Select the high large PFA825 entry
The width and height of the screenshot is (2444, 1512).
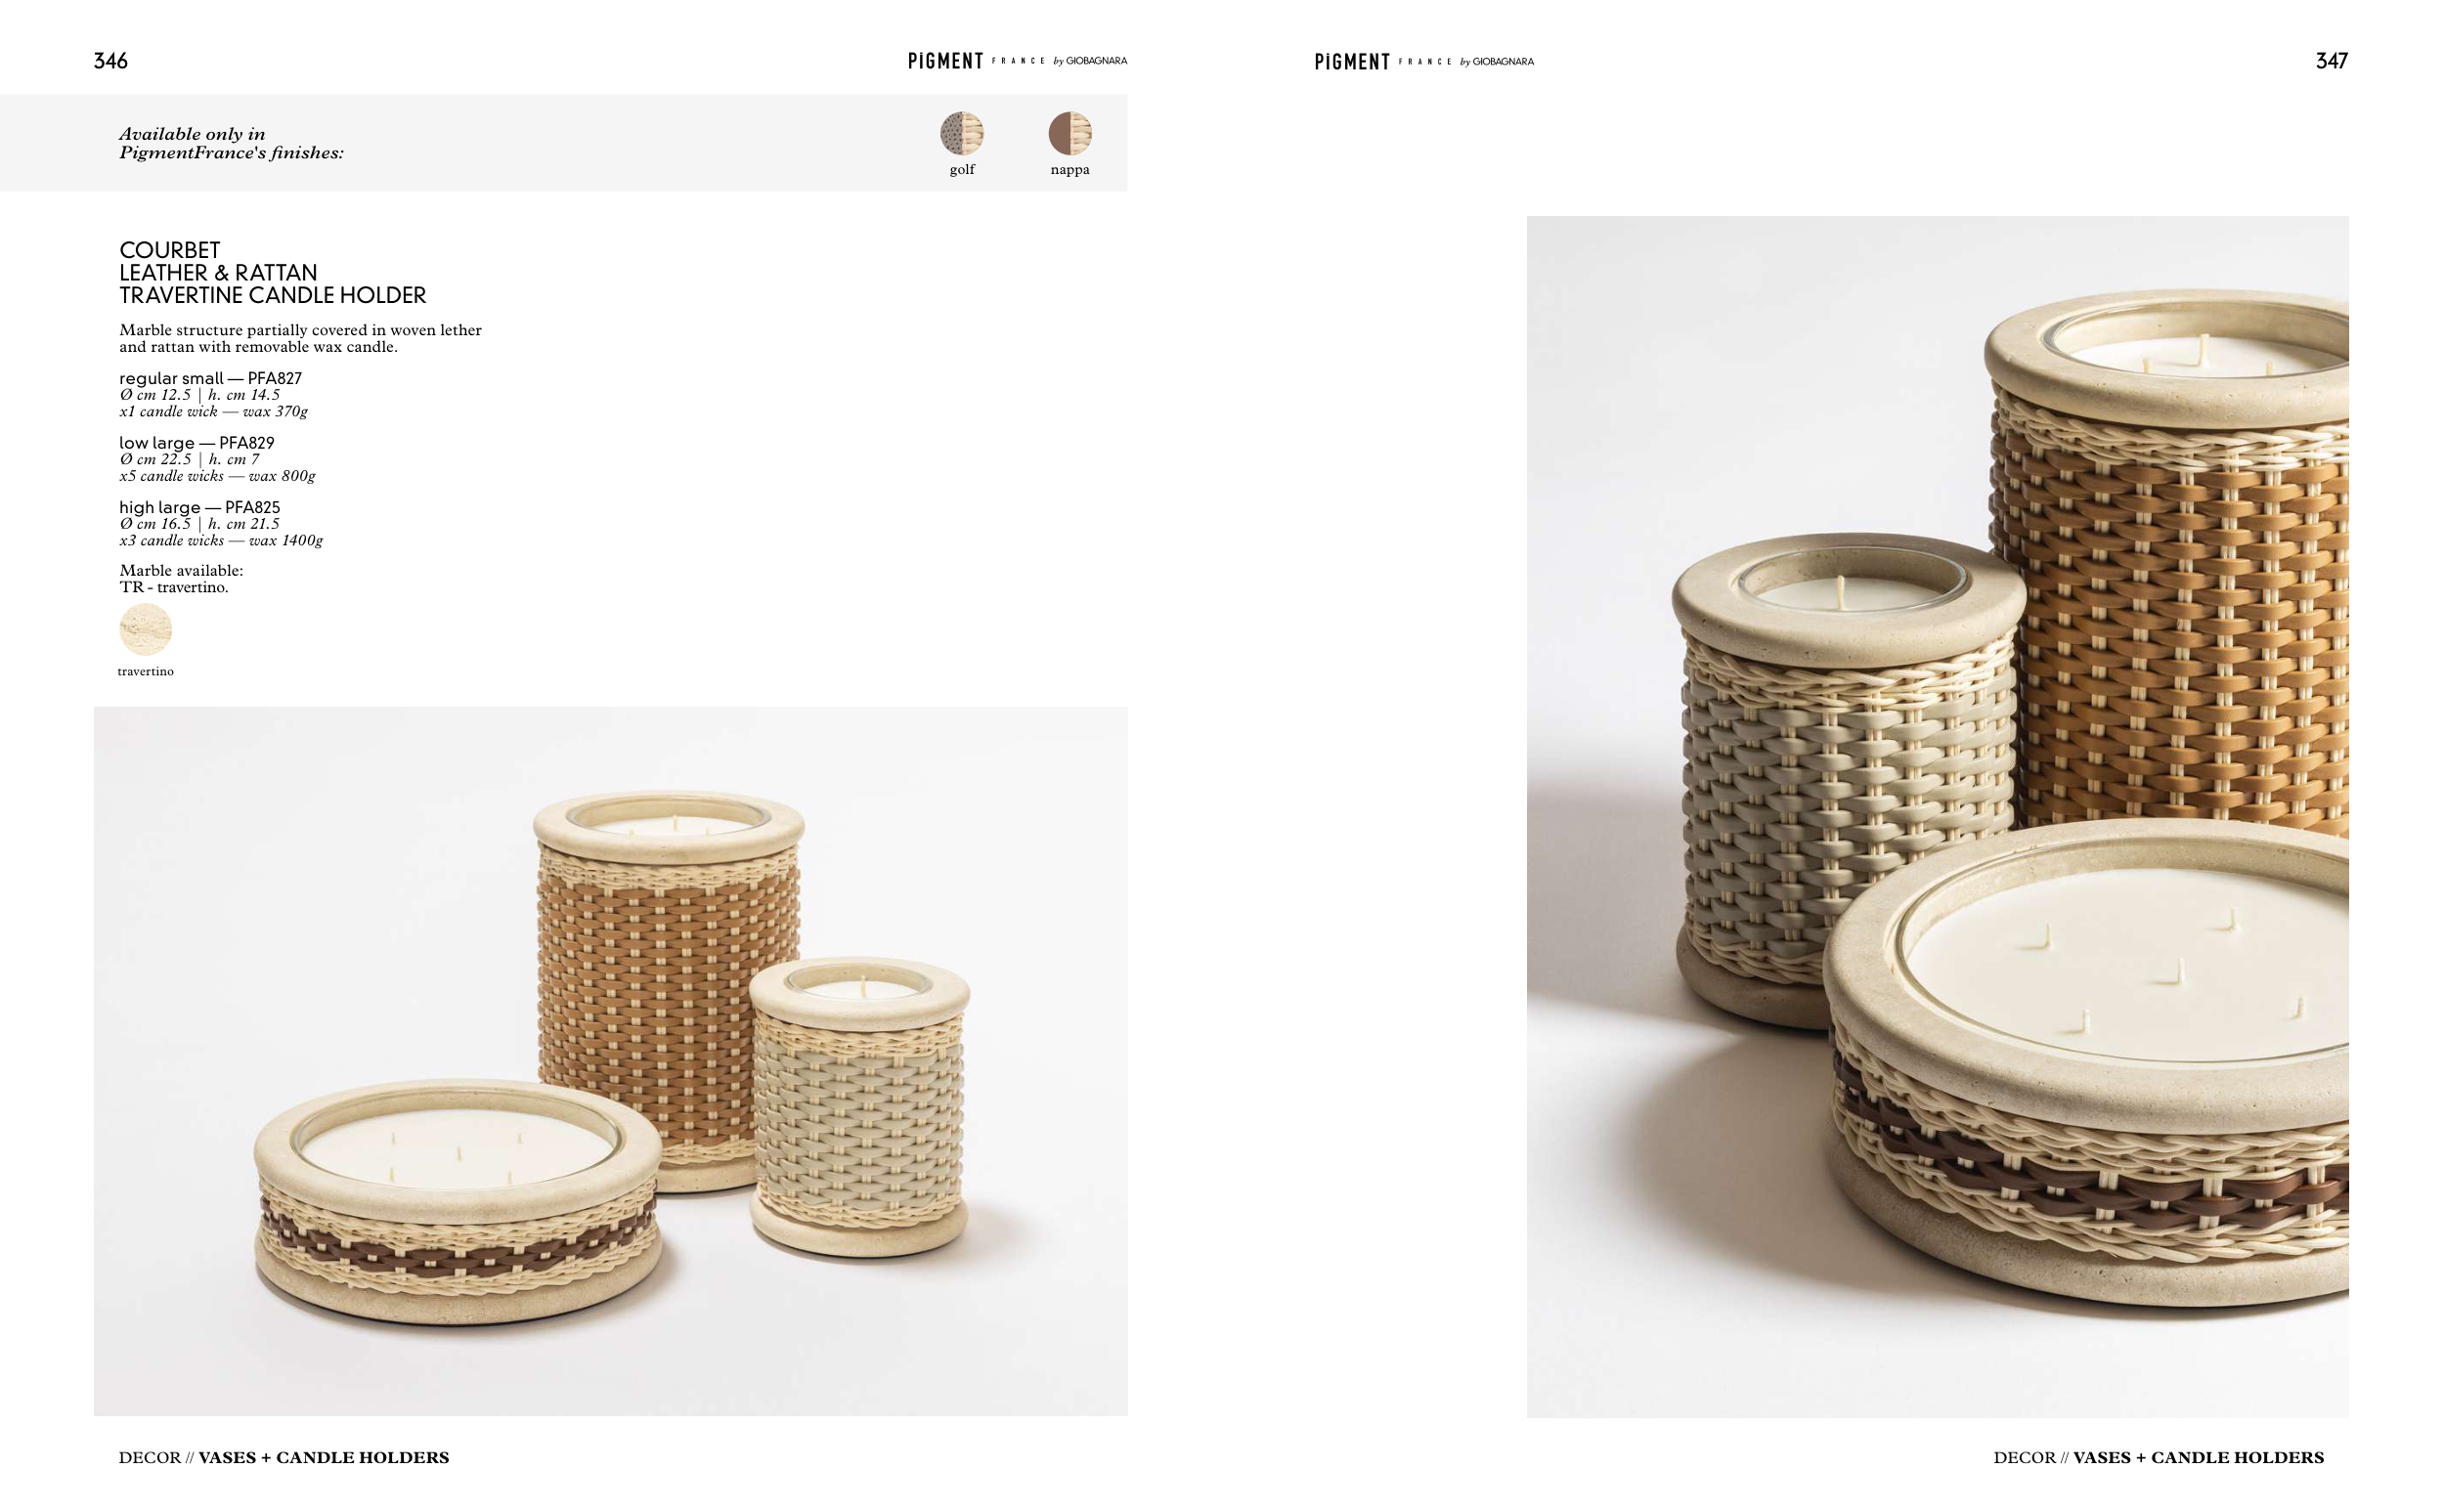click(x=221, y=523)
